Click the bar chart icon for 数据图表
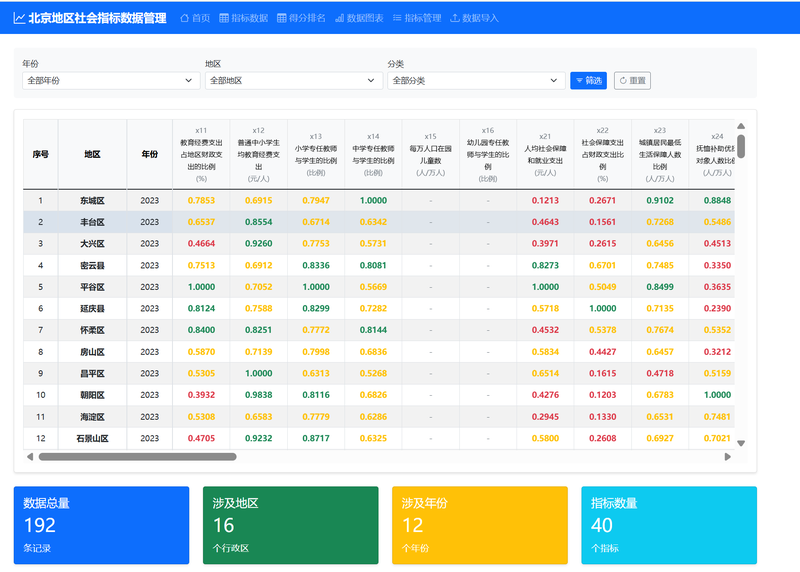Screen dimensions: 800x572 point(339,18)
